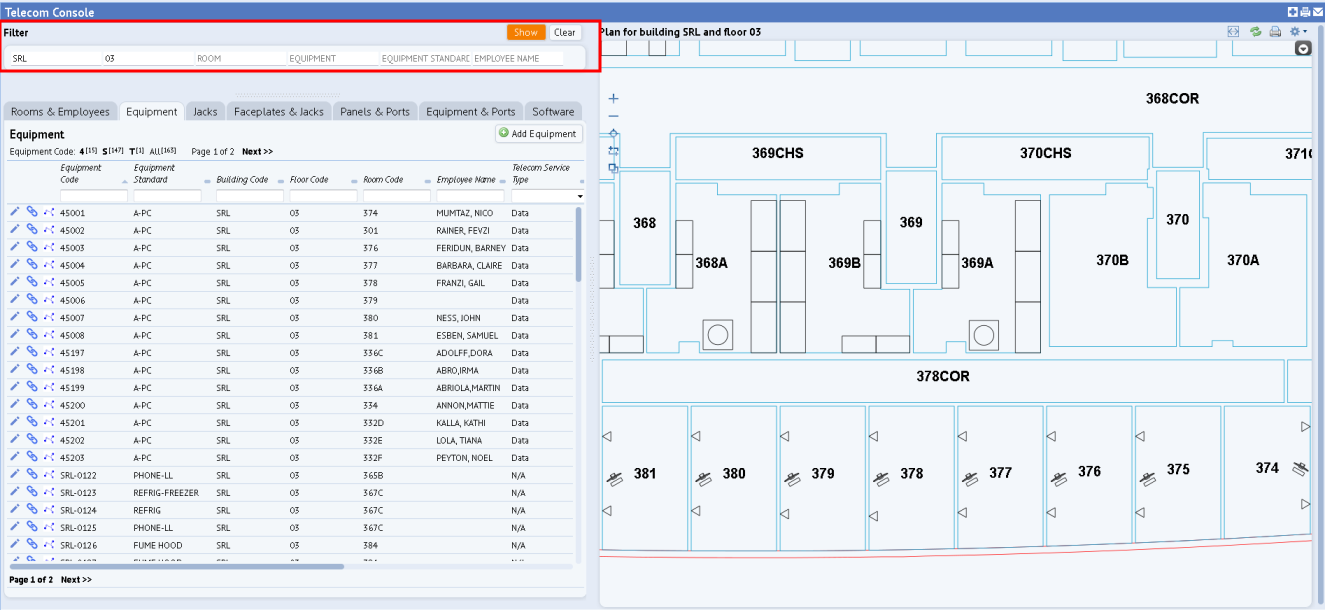Click the multi-select tool on plan
Screen dimensions: 1325x610
614,167
